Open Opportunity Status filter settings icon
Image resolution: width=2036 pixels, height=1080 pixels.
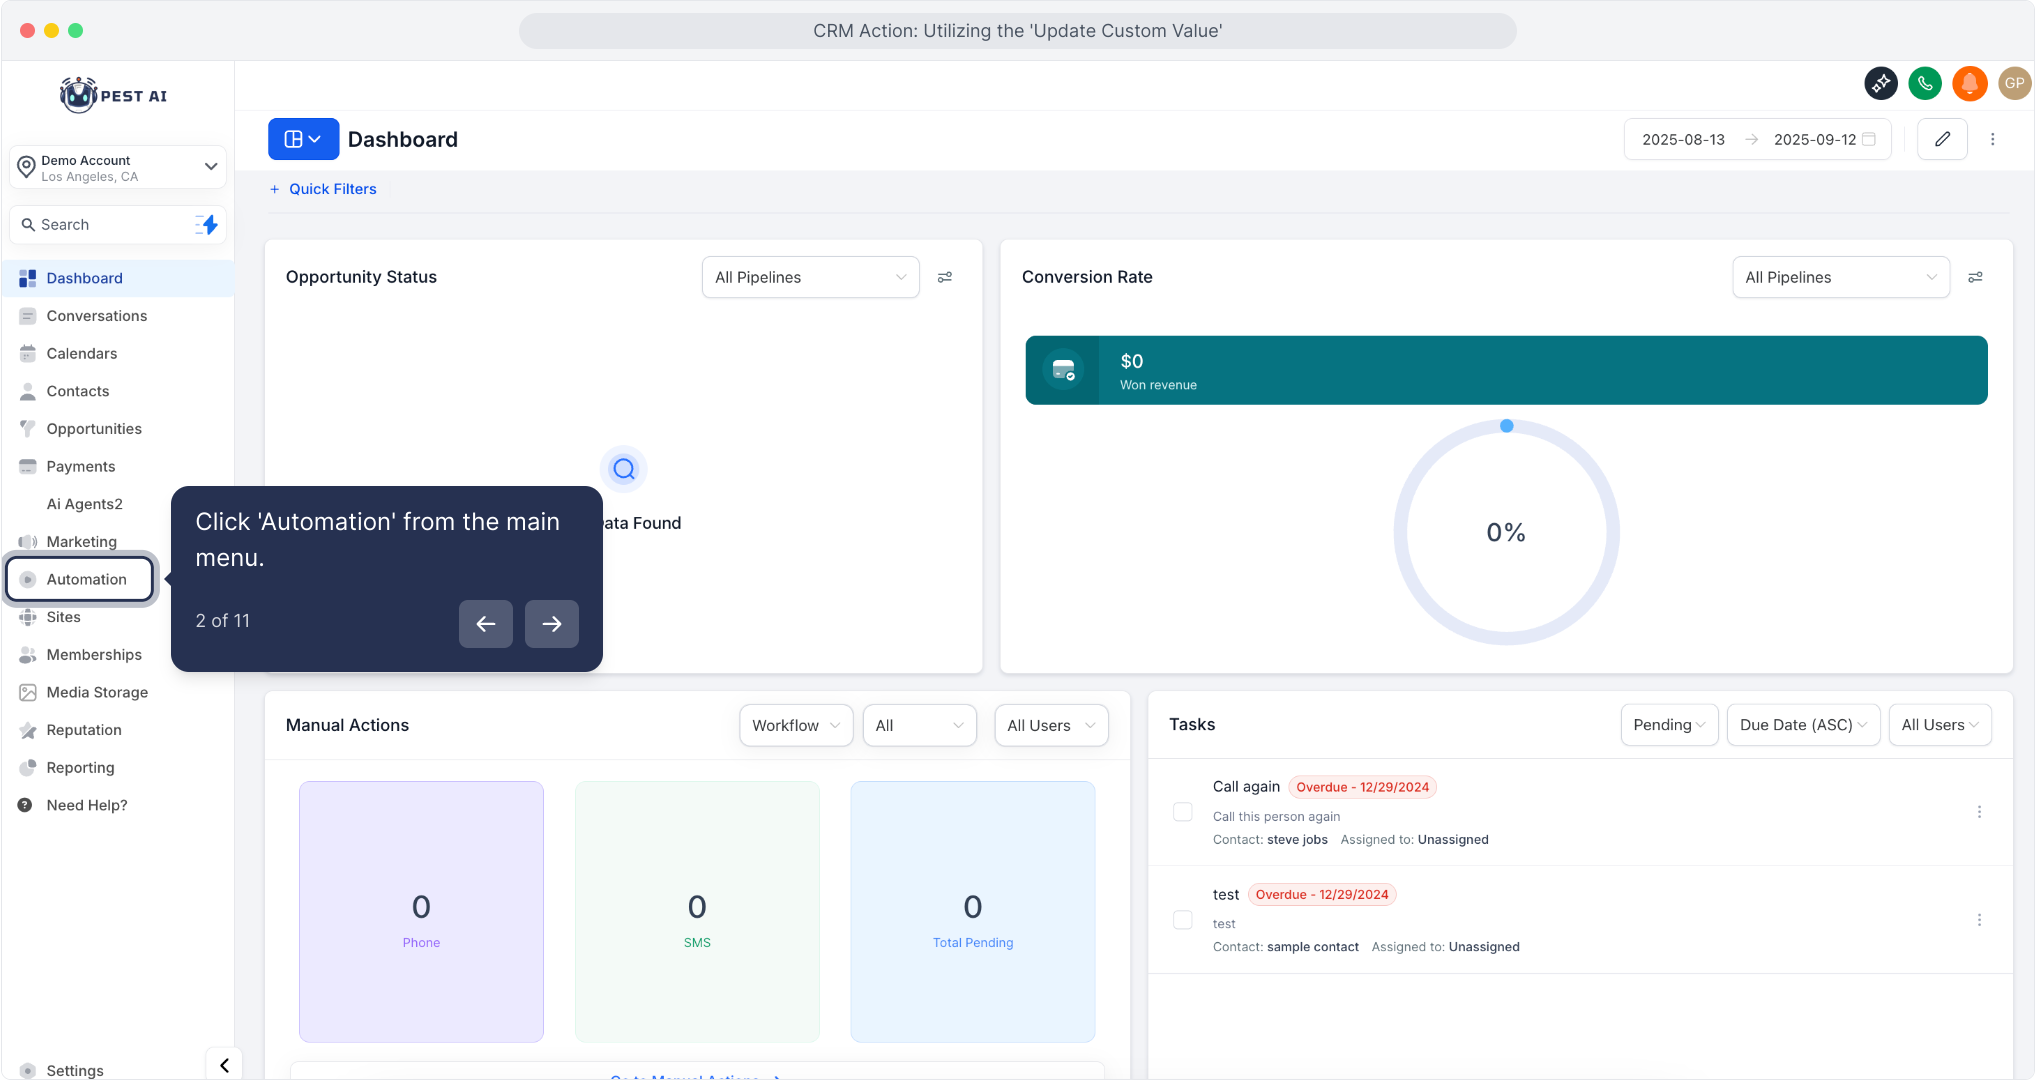tap(944, 277)
